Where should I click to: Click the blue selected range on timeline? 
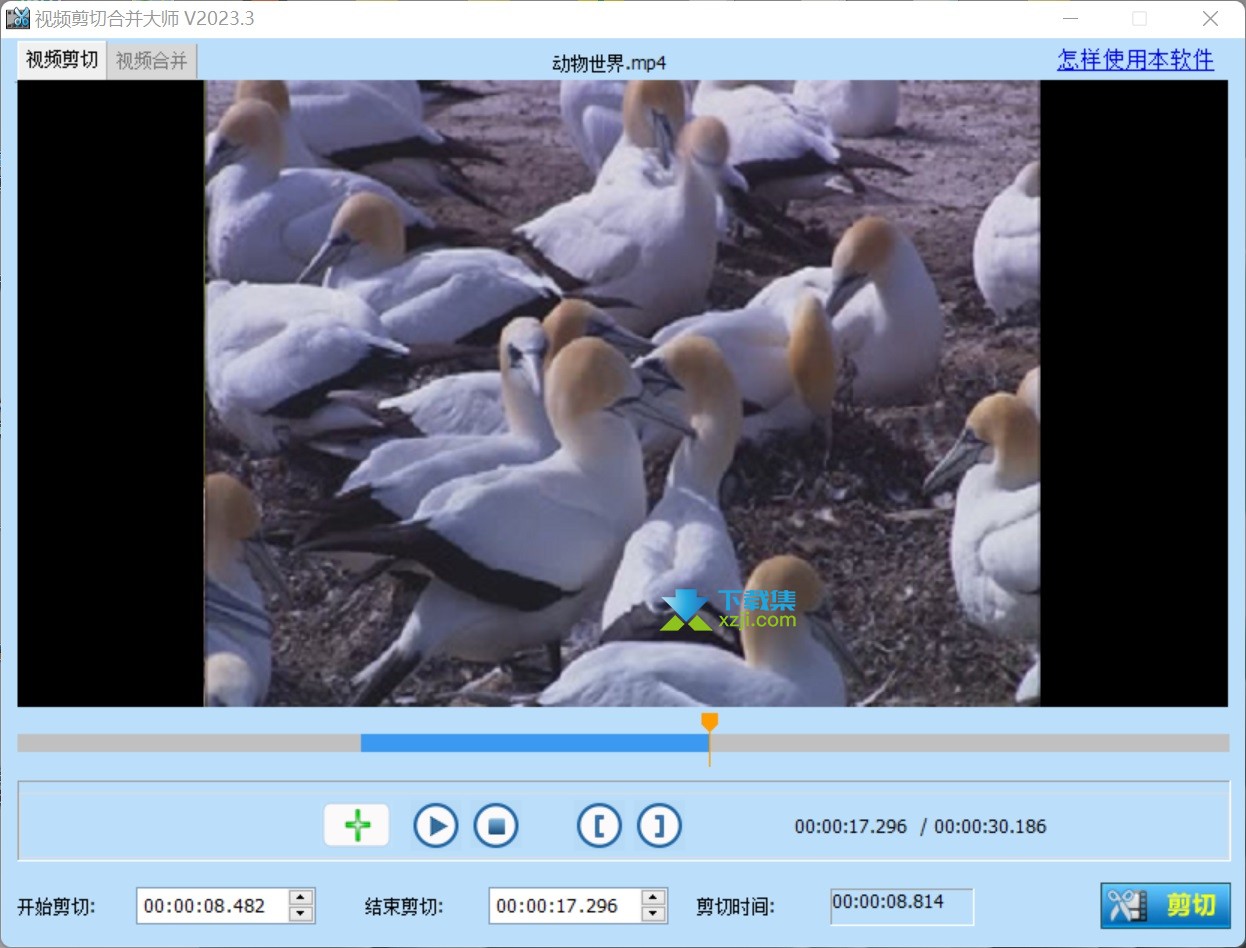(535, 743)
